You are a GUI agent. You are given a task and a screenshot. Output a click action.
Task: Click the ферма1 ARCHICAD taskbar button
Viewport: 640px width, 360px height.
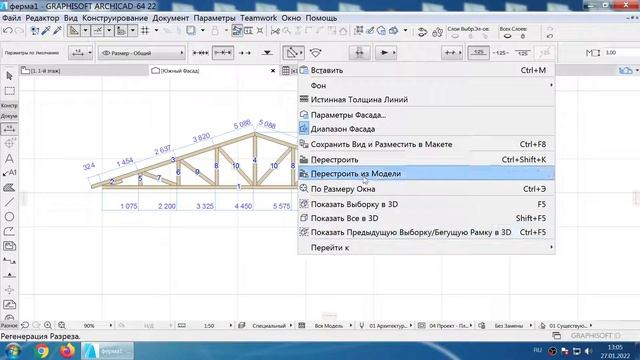tap(108, 351)
